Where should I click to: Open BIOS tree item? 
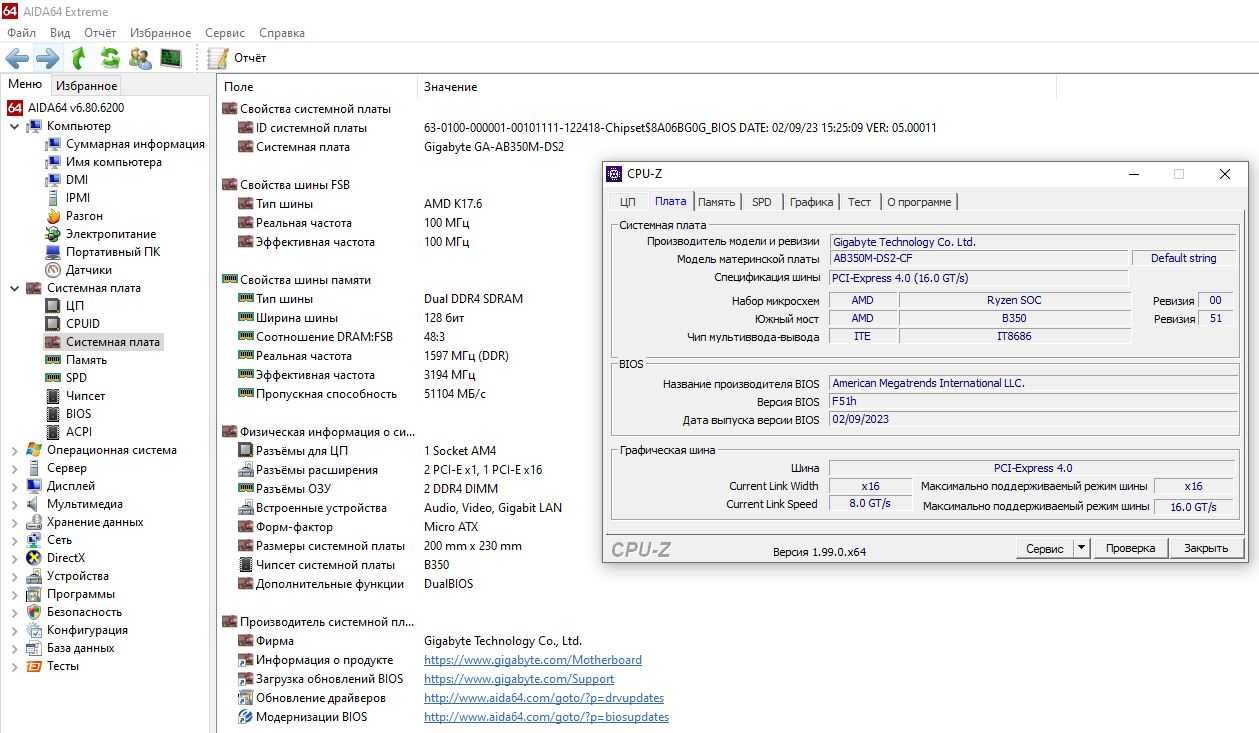click(x=78, y=414)
